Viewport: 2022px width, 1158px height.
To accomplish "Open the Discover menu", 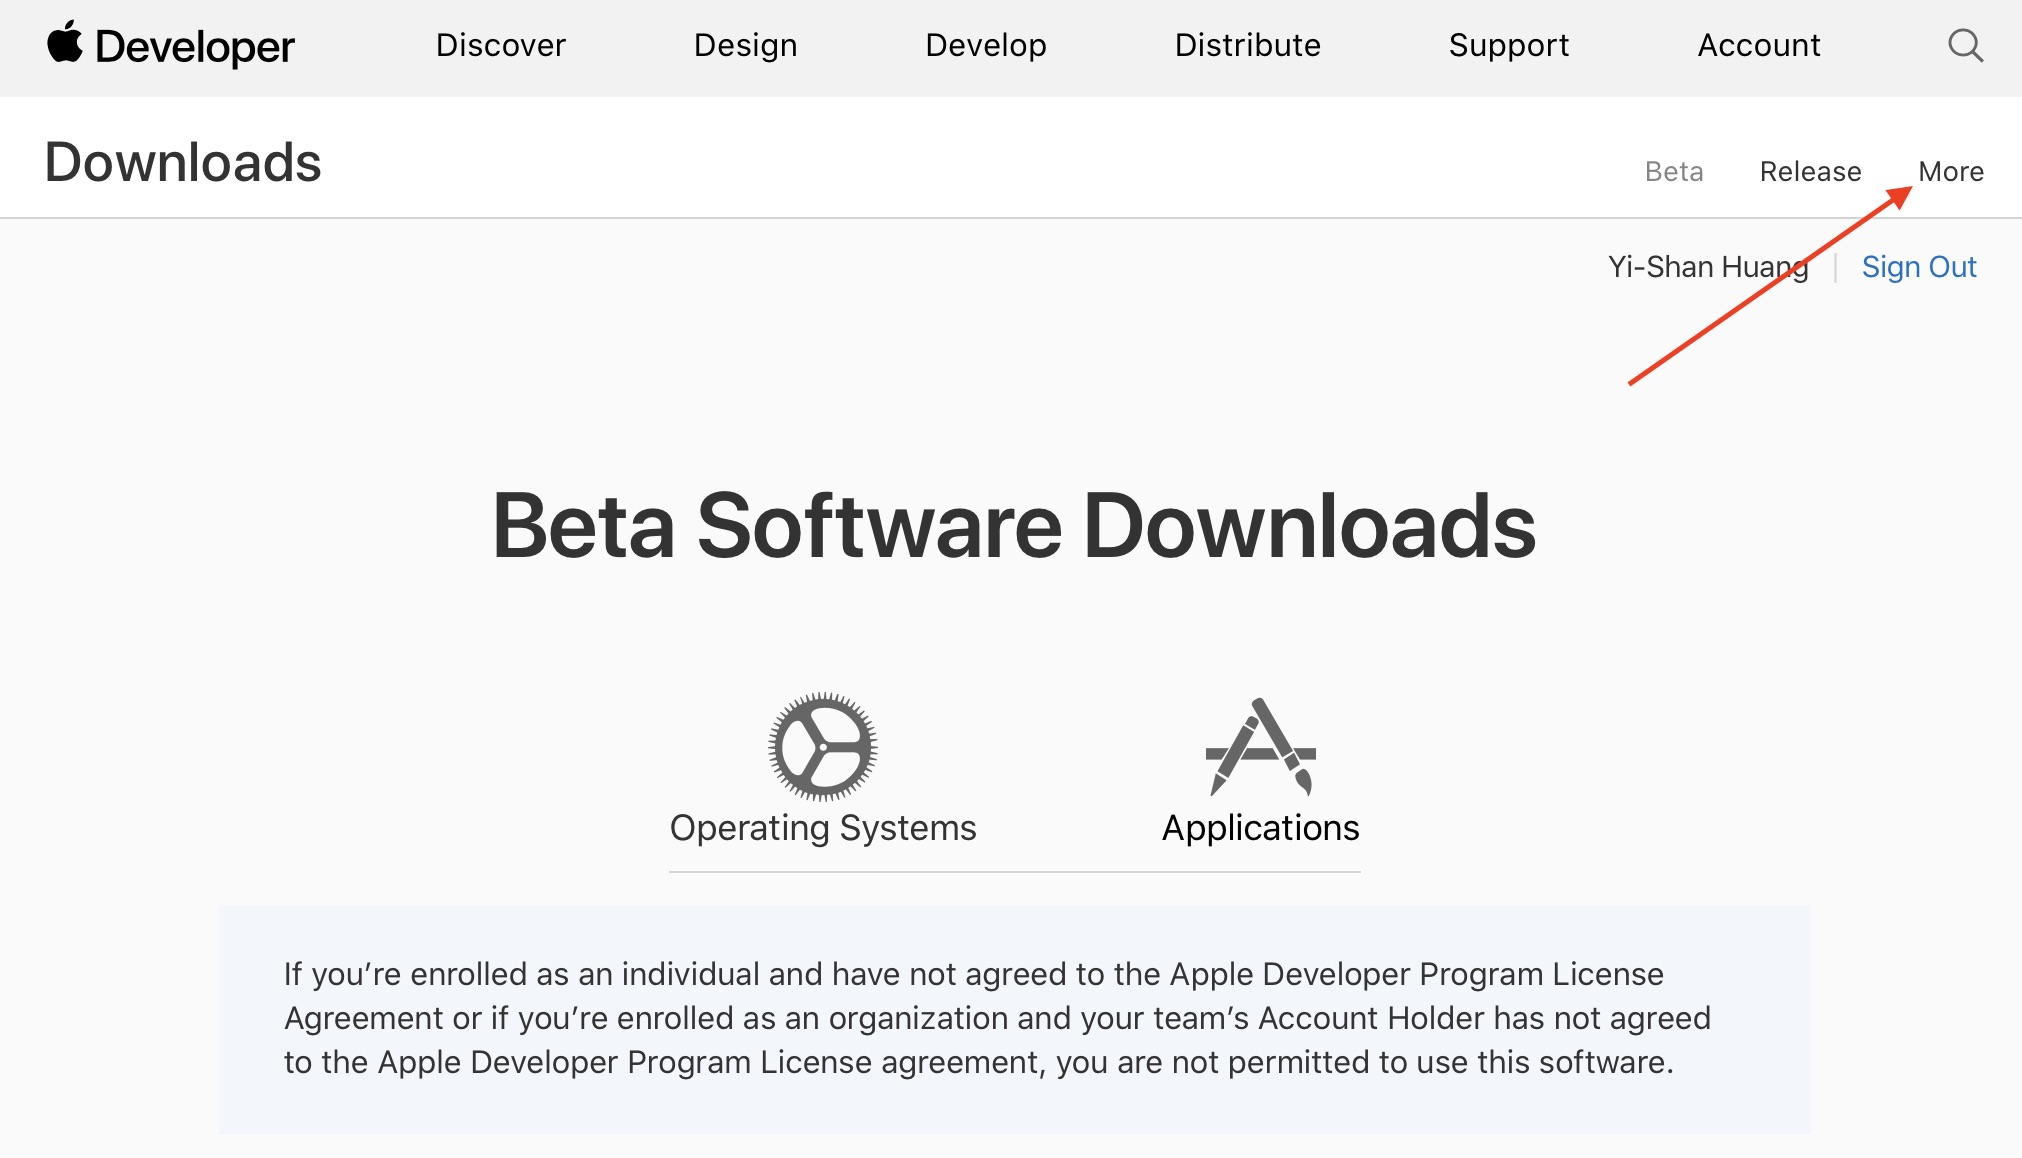I will (500, 45).
